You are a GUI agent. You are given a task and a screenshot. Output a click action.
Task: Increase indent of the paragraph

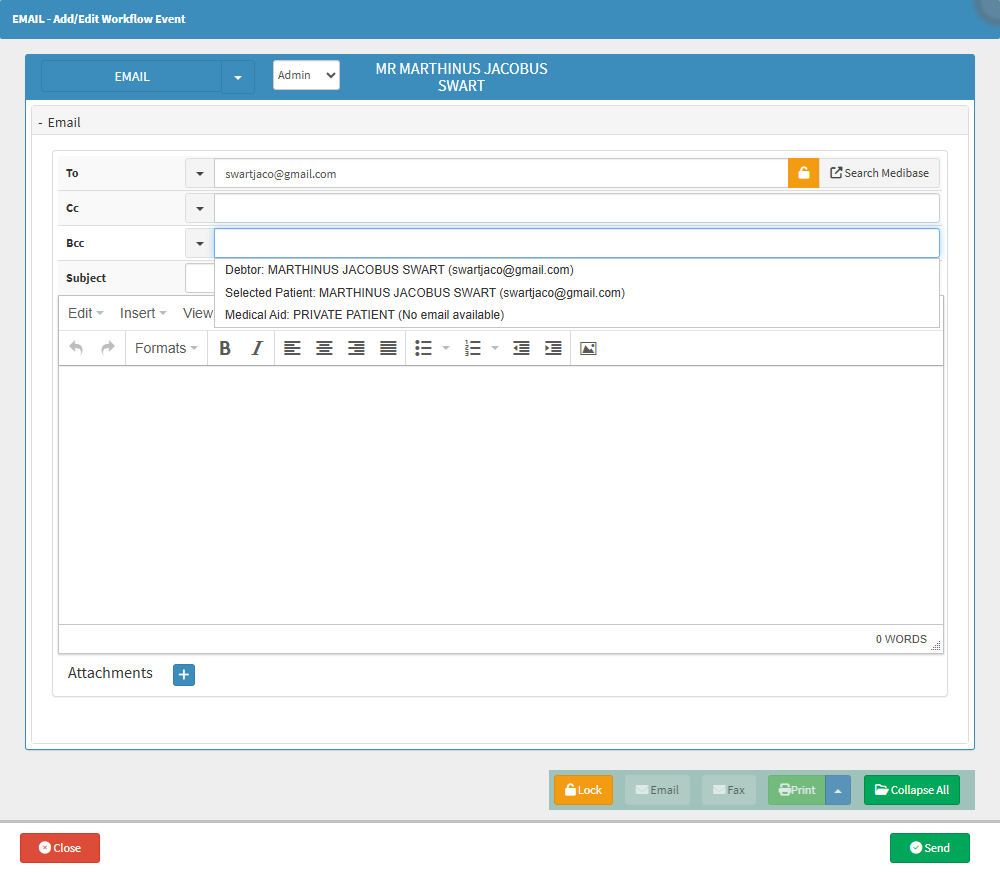pos(553,348)
